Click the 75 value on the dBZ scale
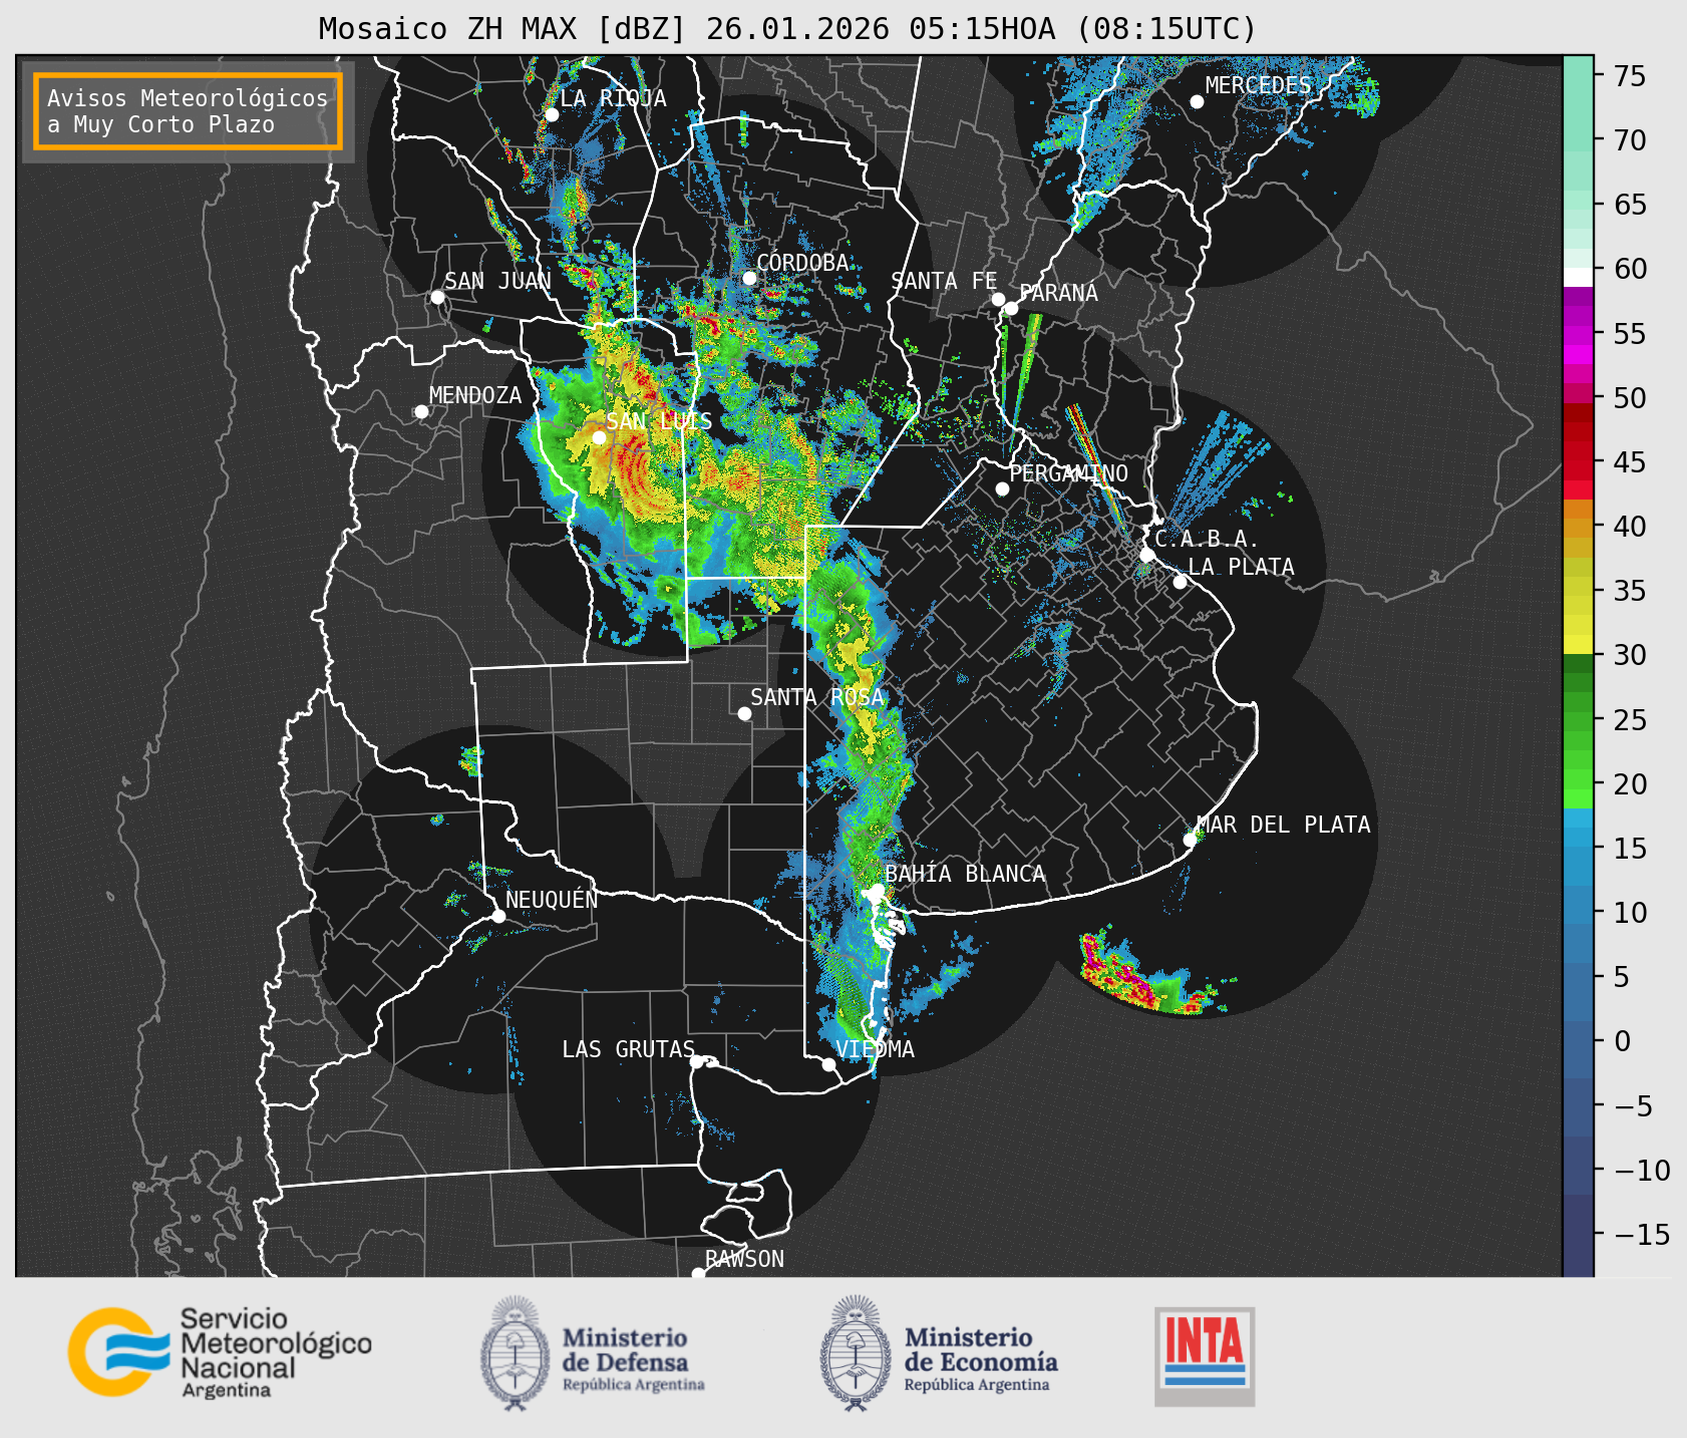The height and width of the screenshot is (1438, 1687). (x=1630, y=76)
